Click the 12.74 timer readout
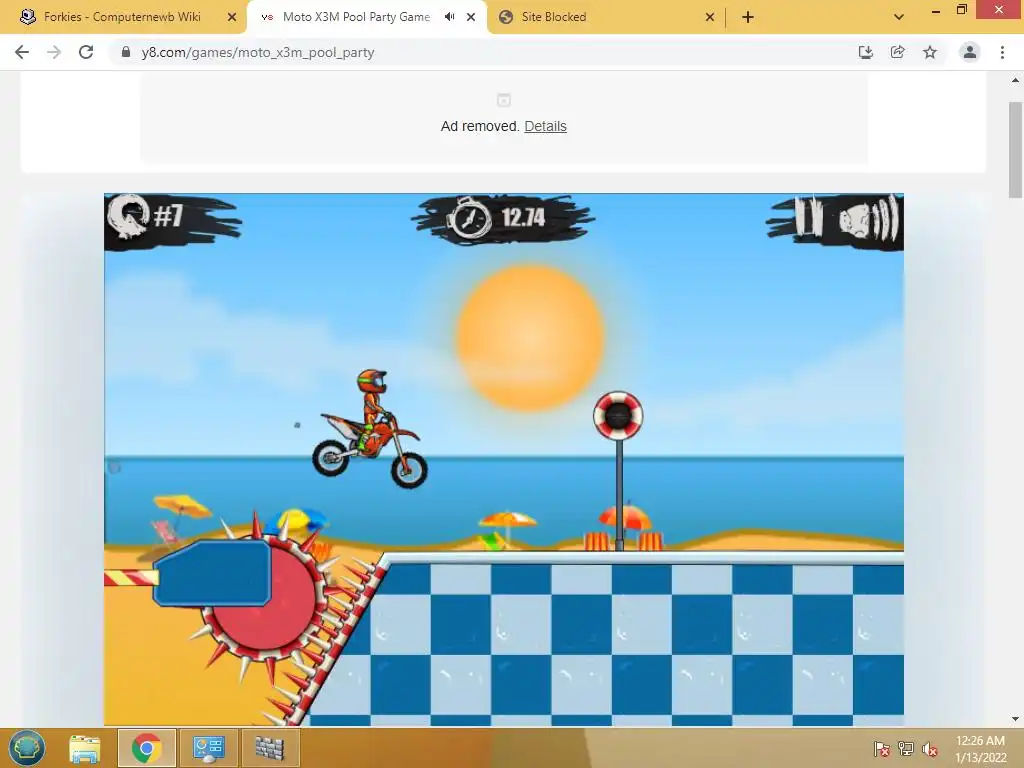 [523, 217]
